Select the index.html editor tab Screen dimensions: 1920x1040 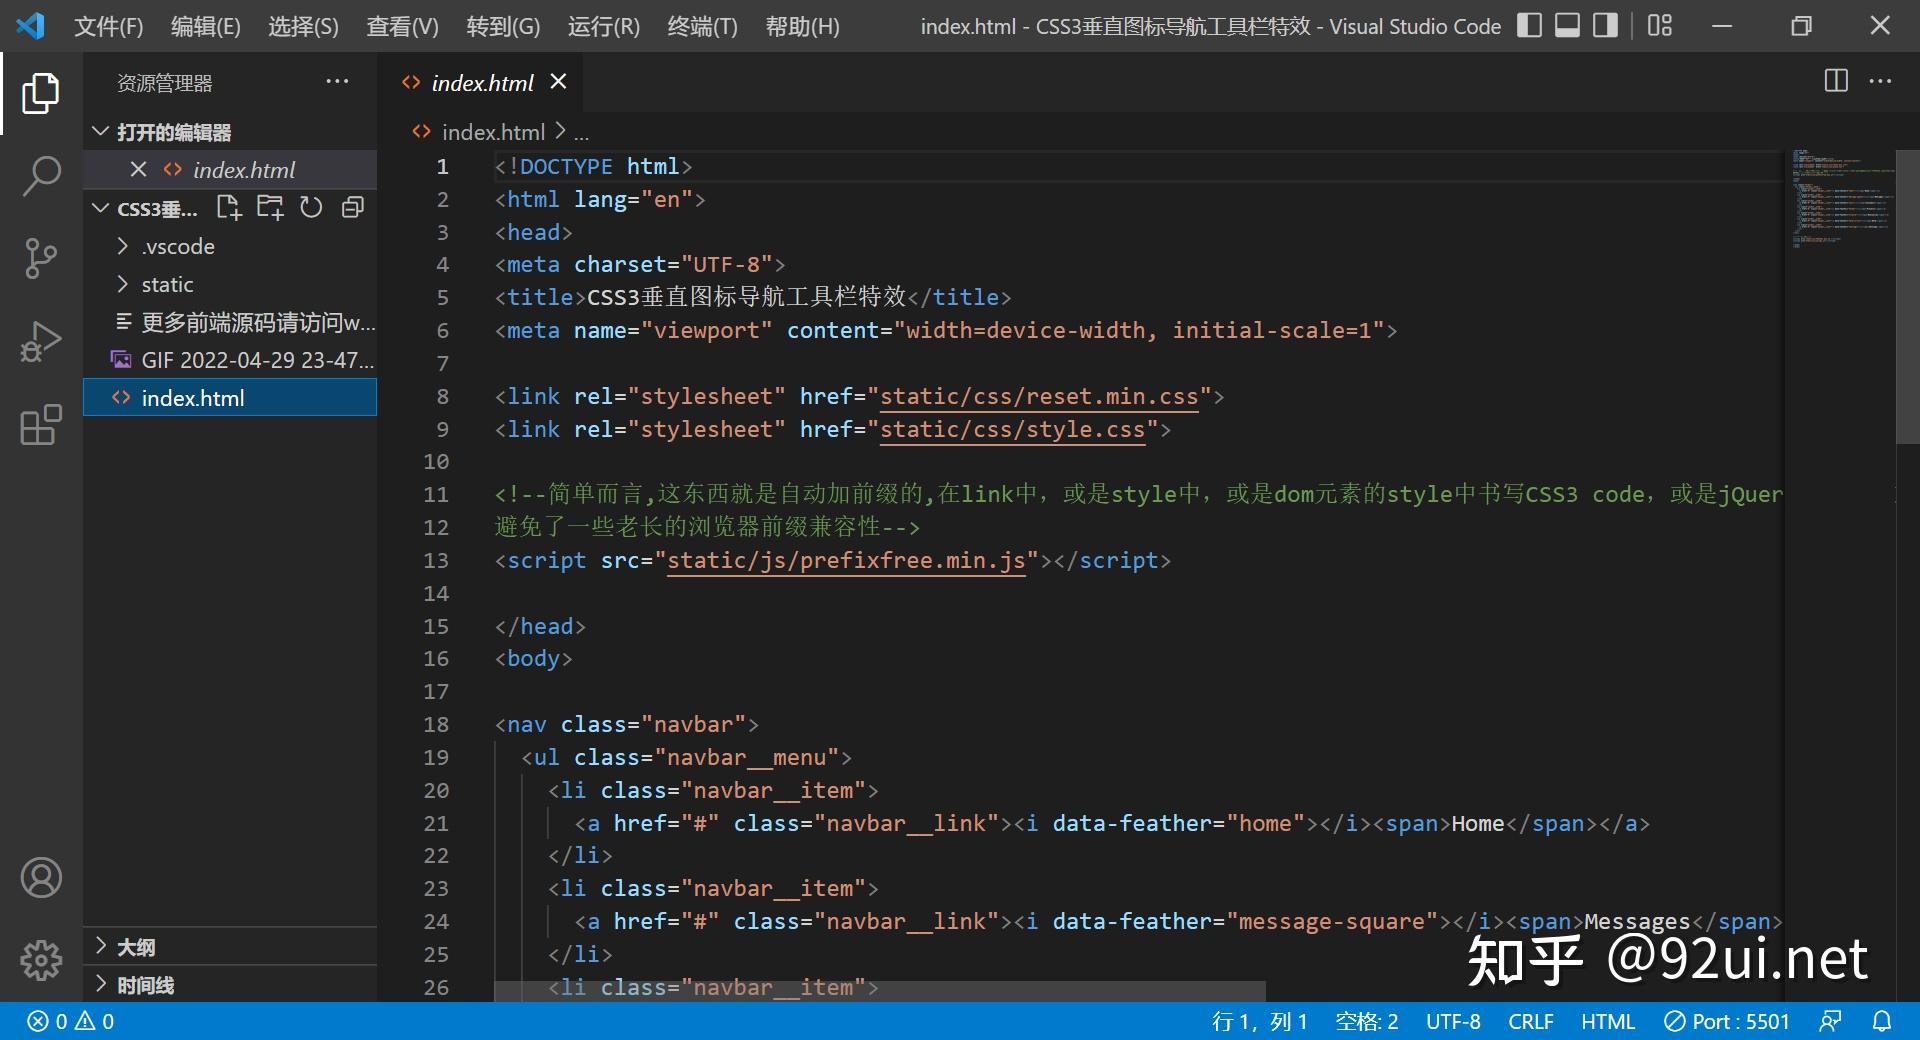click(482, 82)
